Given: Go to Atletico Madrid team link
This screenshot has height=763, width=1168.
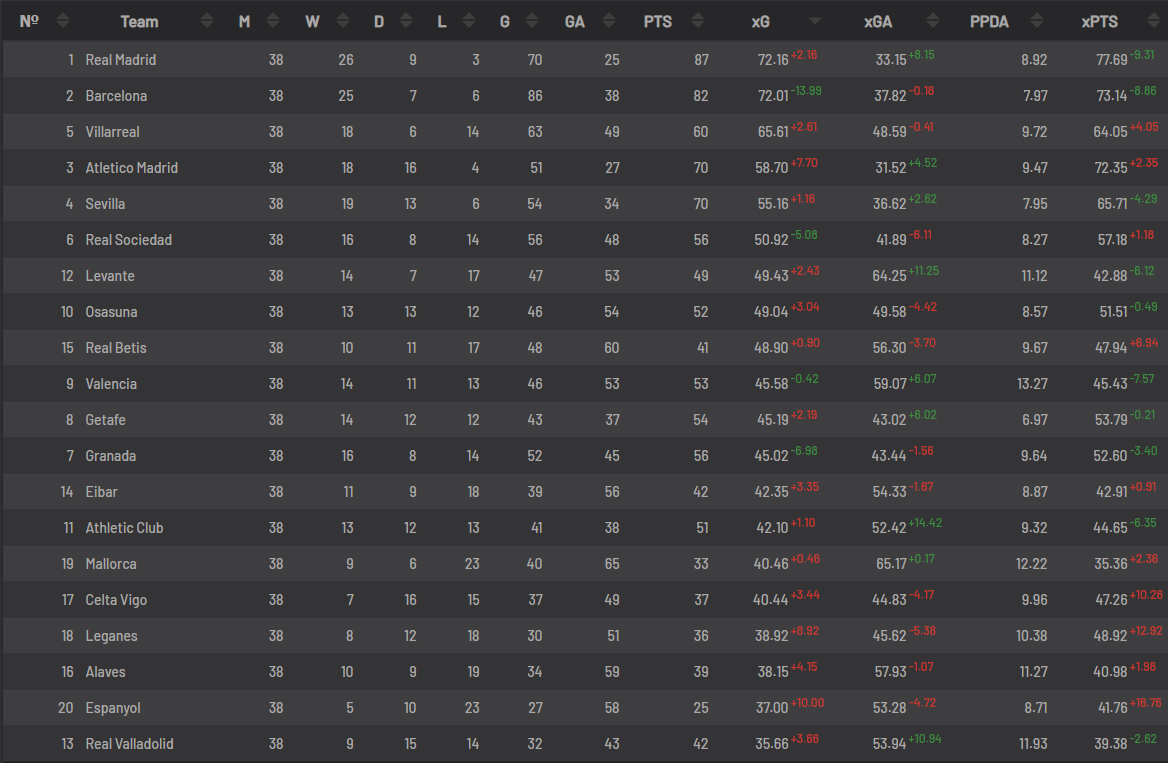Looking at the screenshot, I should point(131,168).
